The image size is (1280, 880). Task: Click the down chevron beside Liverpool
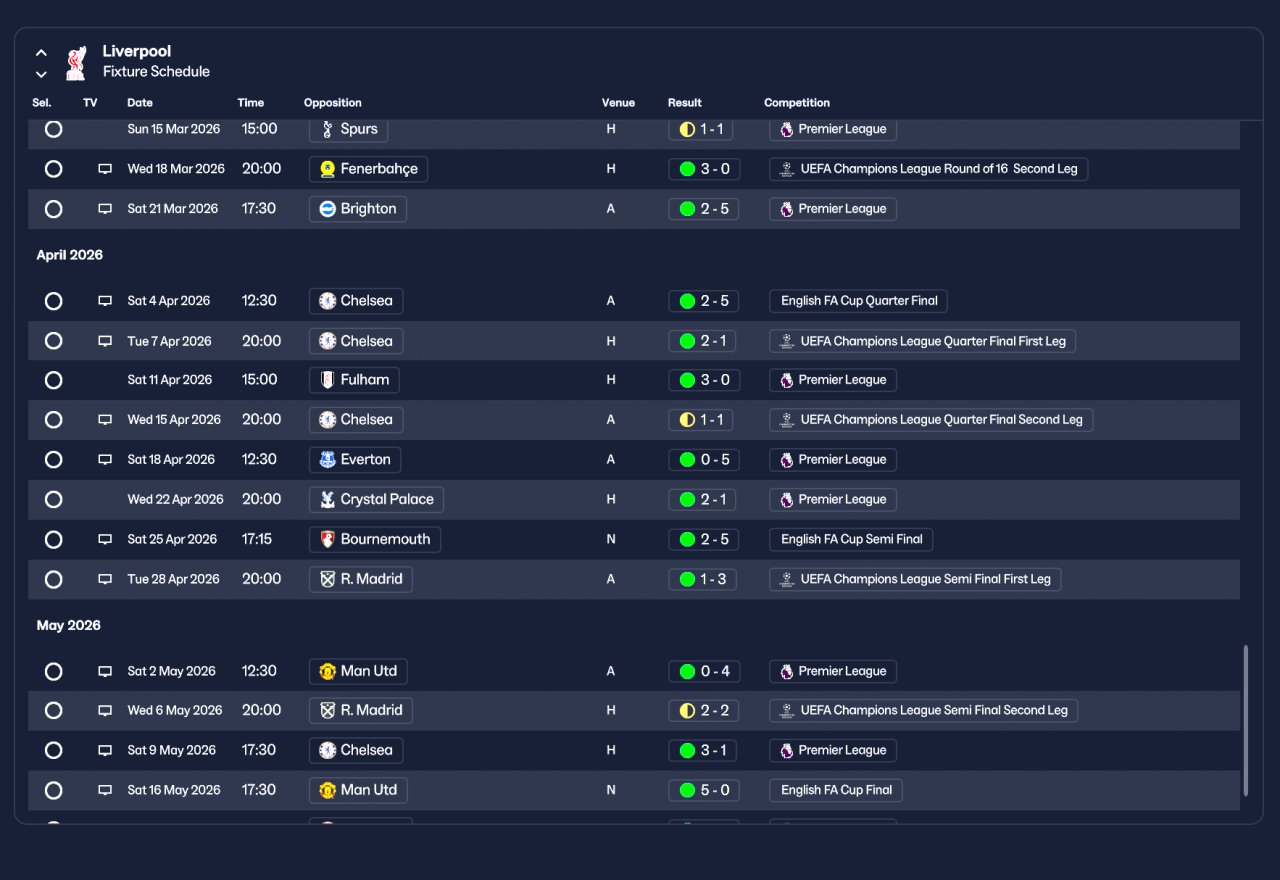click(41, 74)
